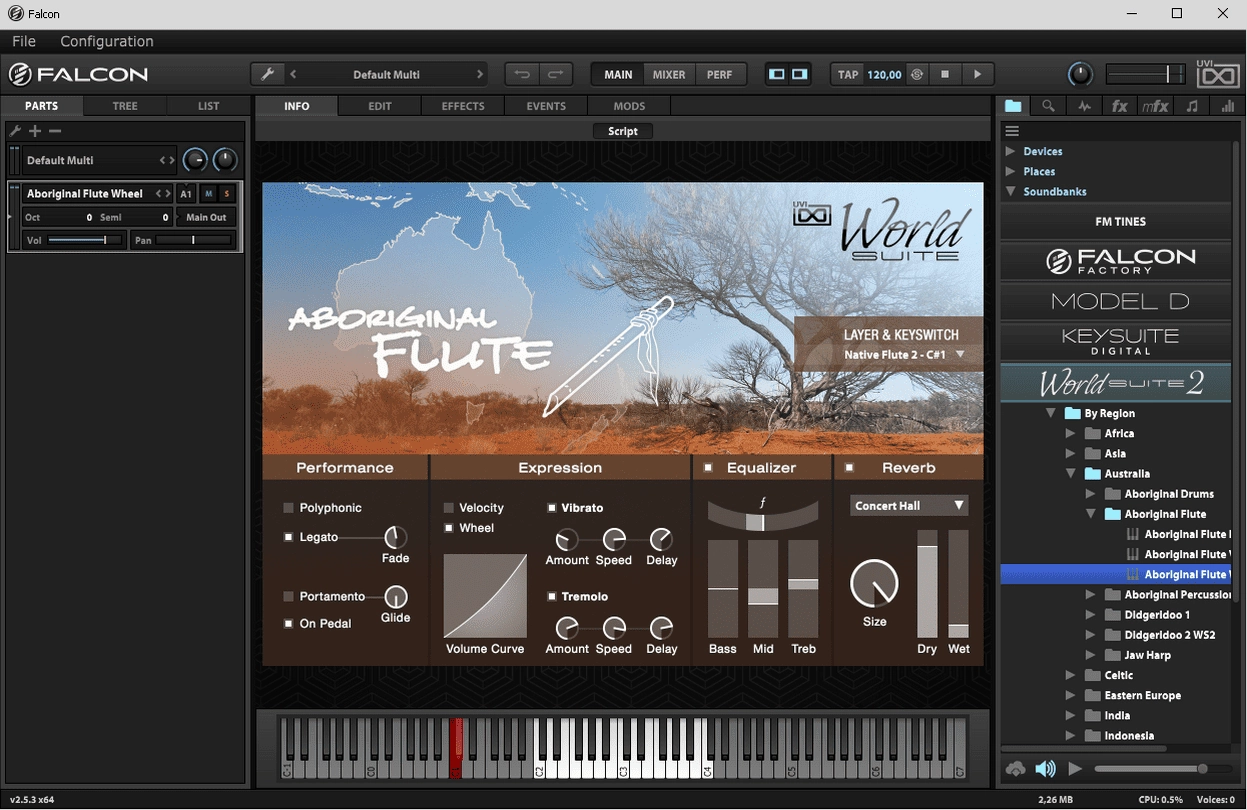The width and height of the screenshot is (1247, 810).
Task: Toggle the On Pedal checkbox
Action: (289, 623)
